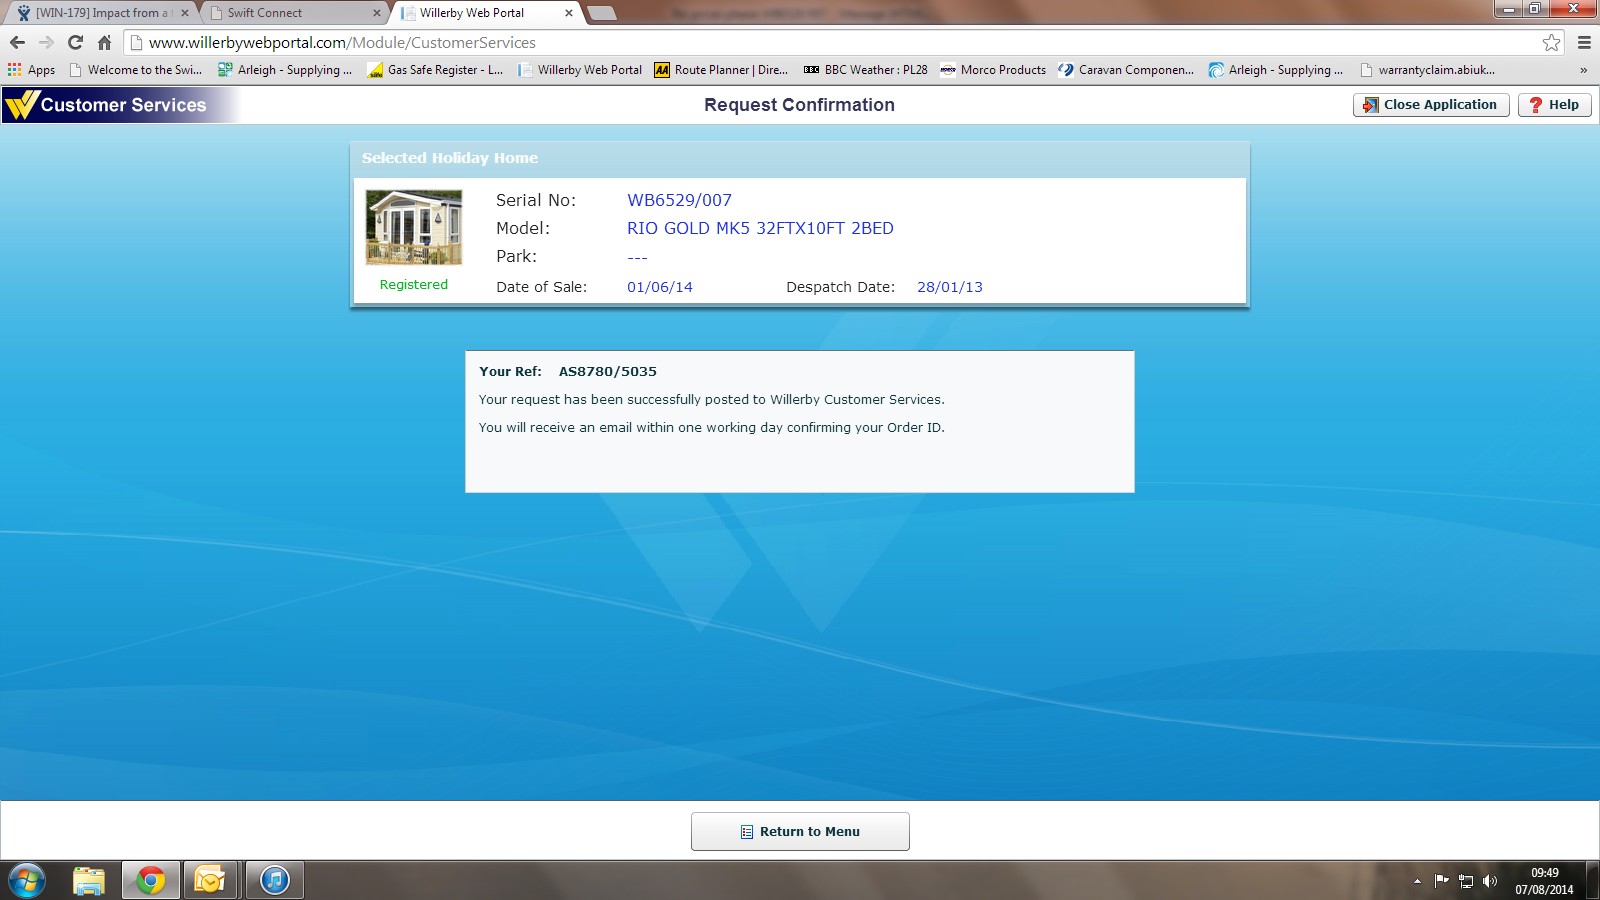Go to browser home page icon
This screenshot has height=900, width=1600.
coord(104,42)
